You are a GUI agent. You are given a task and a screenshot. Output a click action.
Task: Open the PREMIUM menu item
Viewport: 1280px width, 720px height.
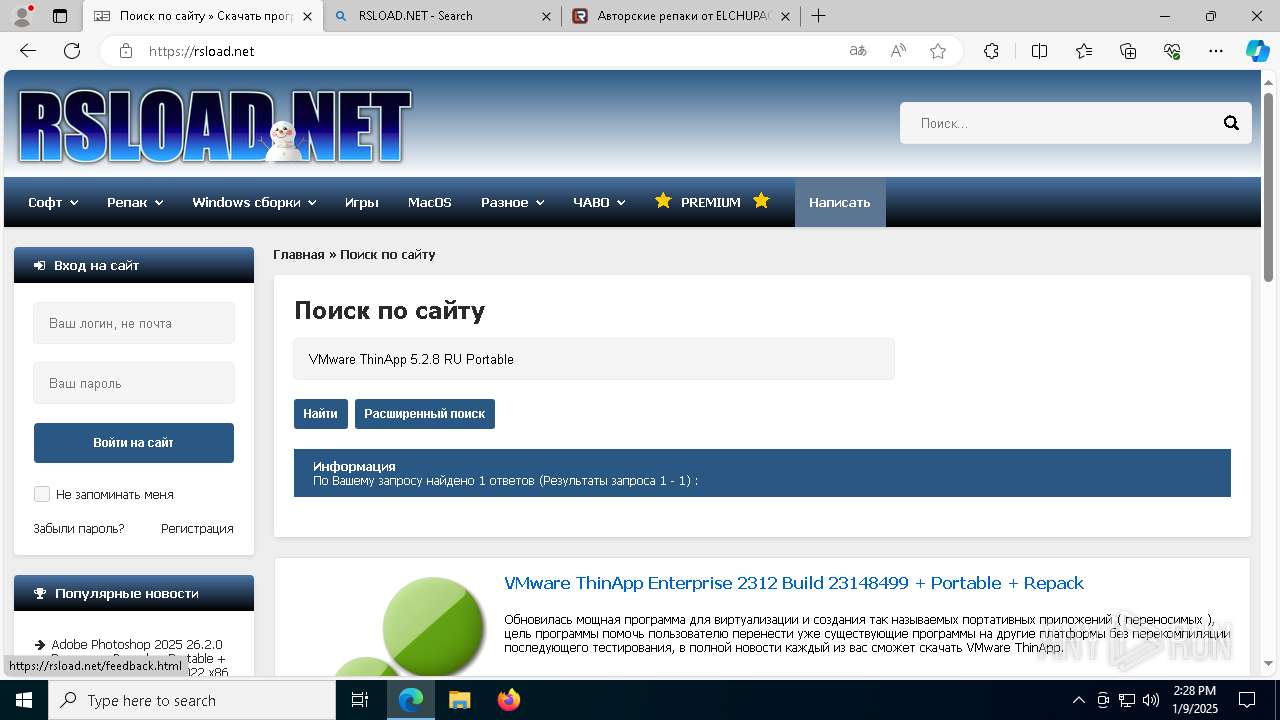(712, 202)
